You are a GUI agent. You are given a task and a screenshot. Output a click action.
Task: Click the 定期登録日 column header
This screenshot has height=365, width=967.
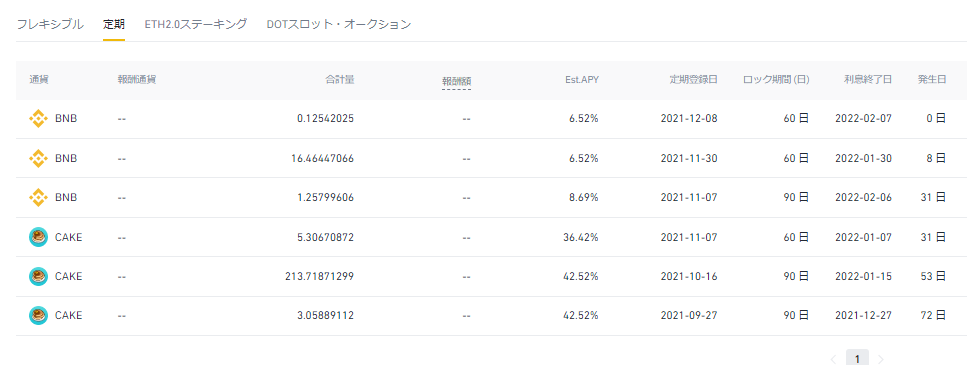(694, 80)
